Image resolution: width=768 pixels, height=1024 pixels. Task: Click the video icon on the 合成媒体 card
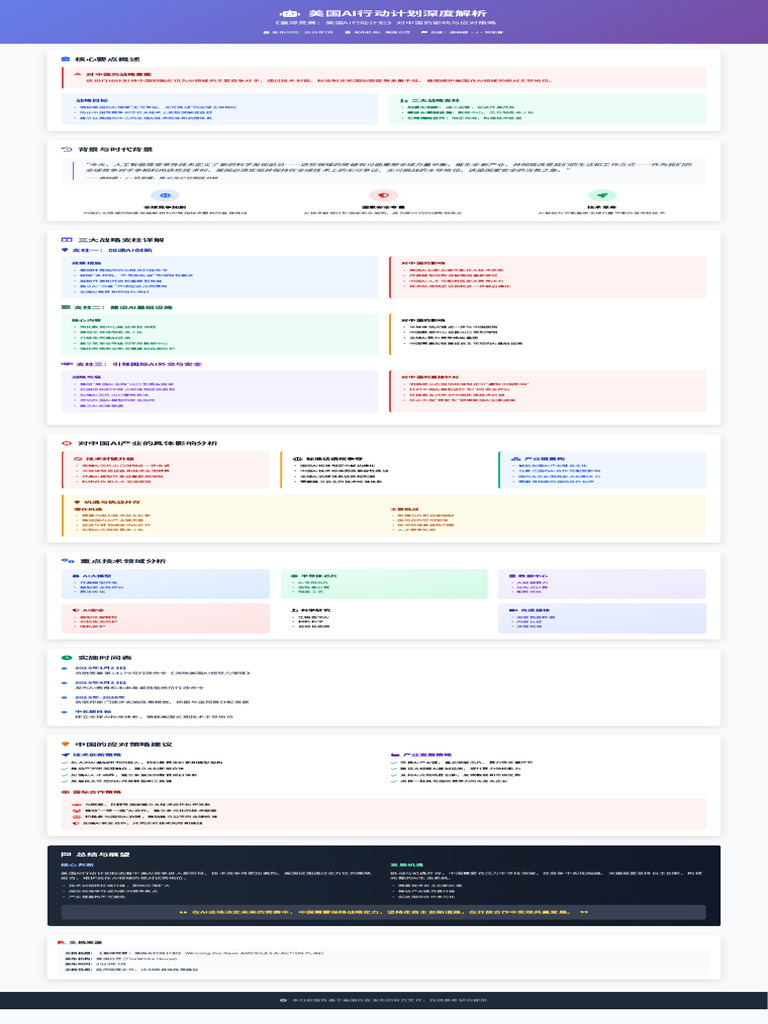(x=513, y=610)
